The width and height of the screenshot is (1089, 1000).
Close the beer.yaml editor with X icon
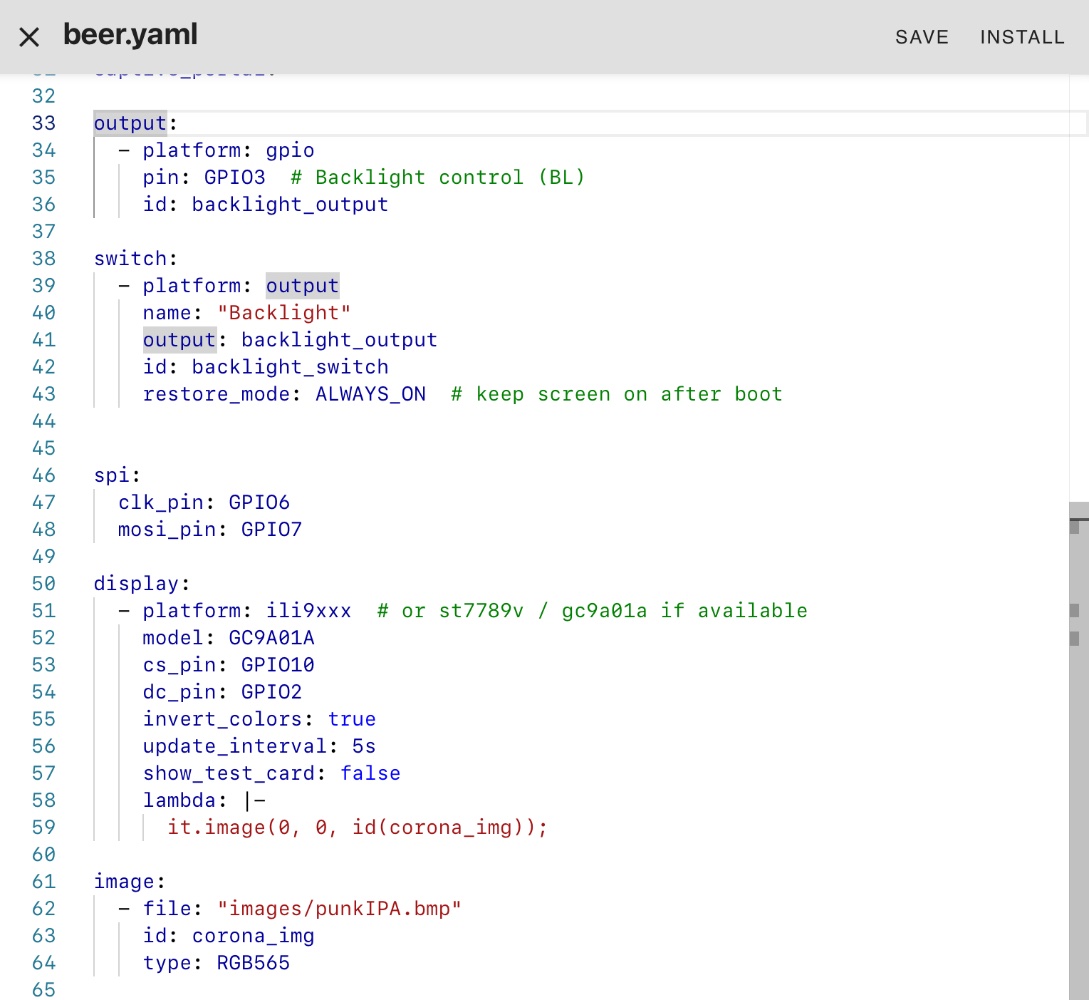tap(30, 37)
